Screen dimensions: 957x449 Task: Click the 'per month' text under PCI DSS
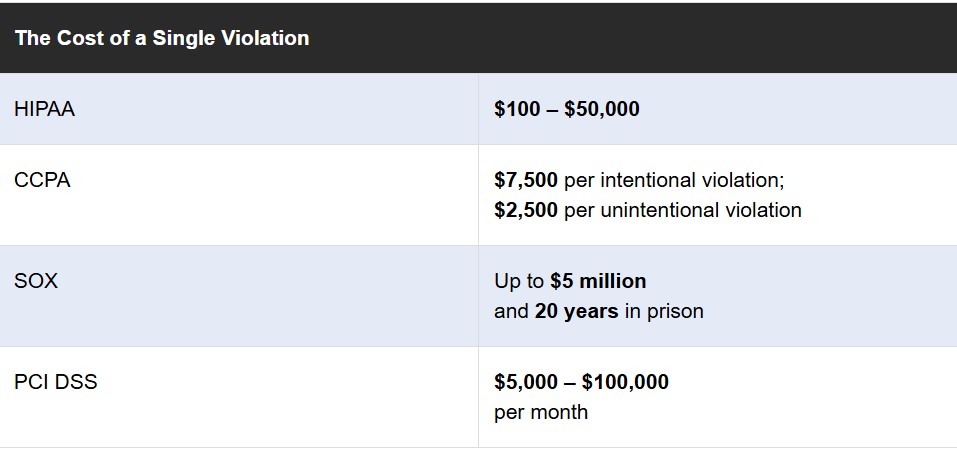click(541, 412)
